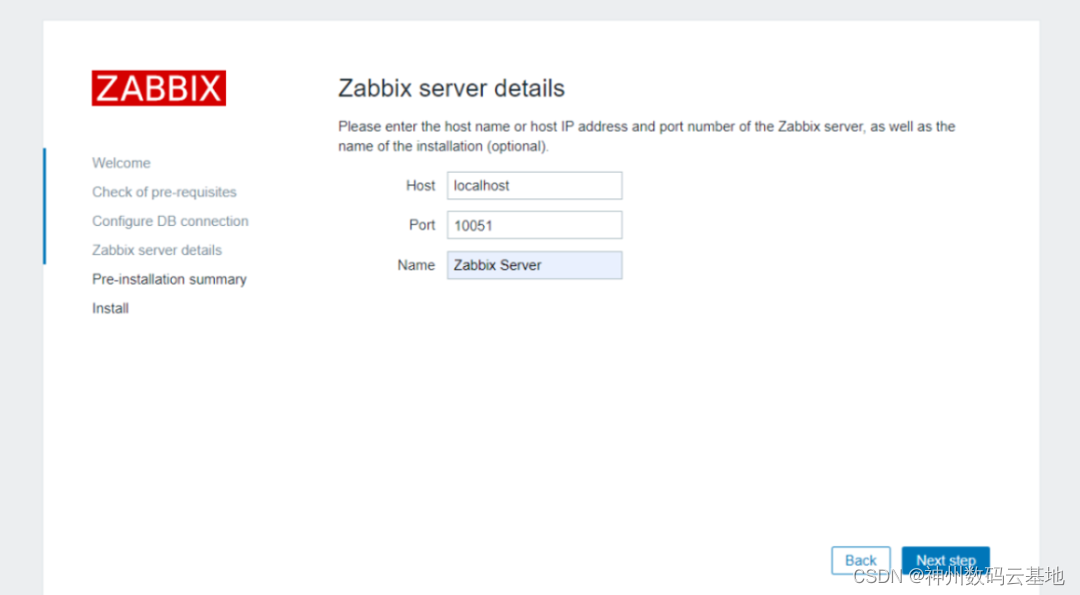Click the ZABBIX logo
Screen dimensions: 1080x595
(158, 88)
